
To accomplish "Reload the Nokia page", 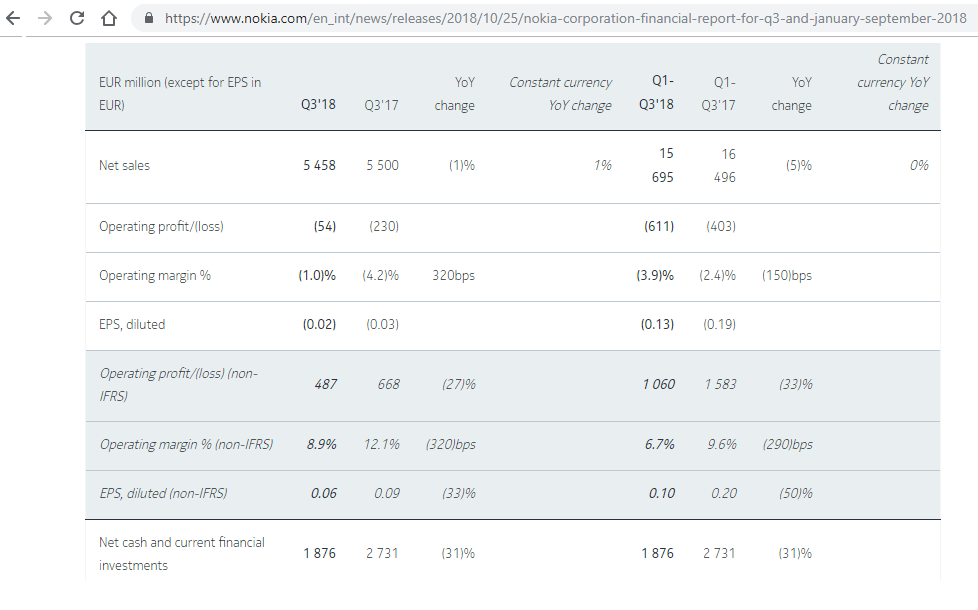I will [77, 18].
